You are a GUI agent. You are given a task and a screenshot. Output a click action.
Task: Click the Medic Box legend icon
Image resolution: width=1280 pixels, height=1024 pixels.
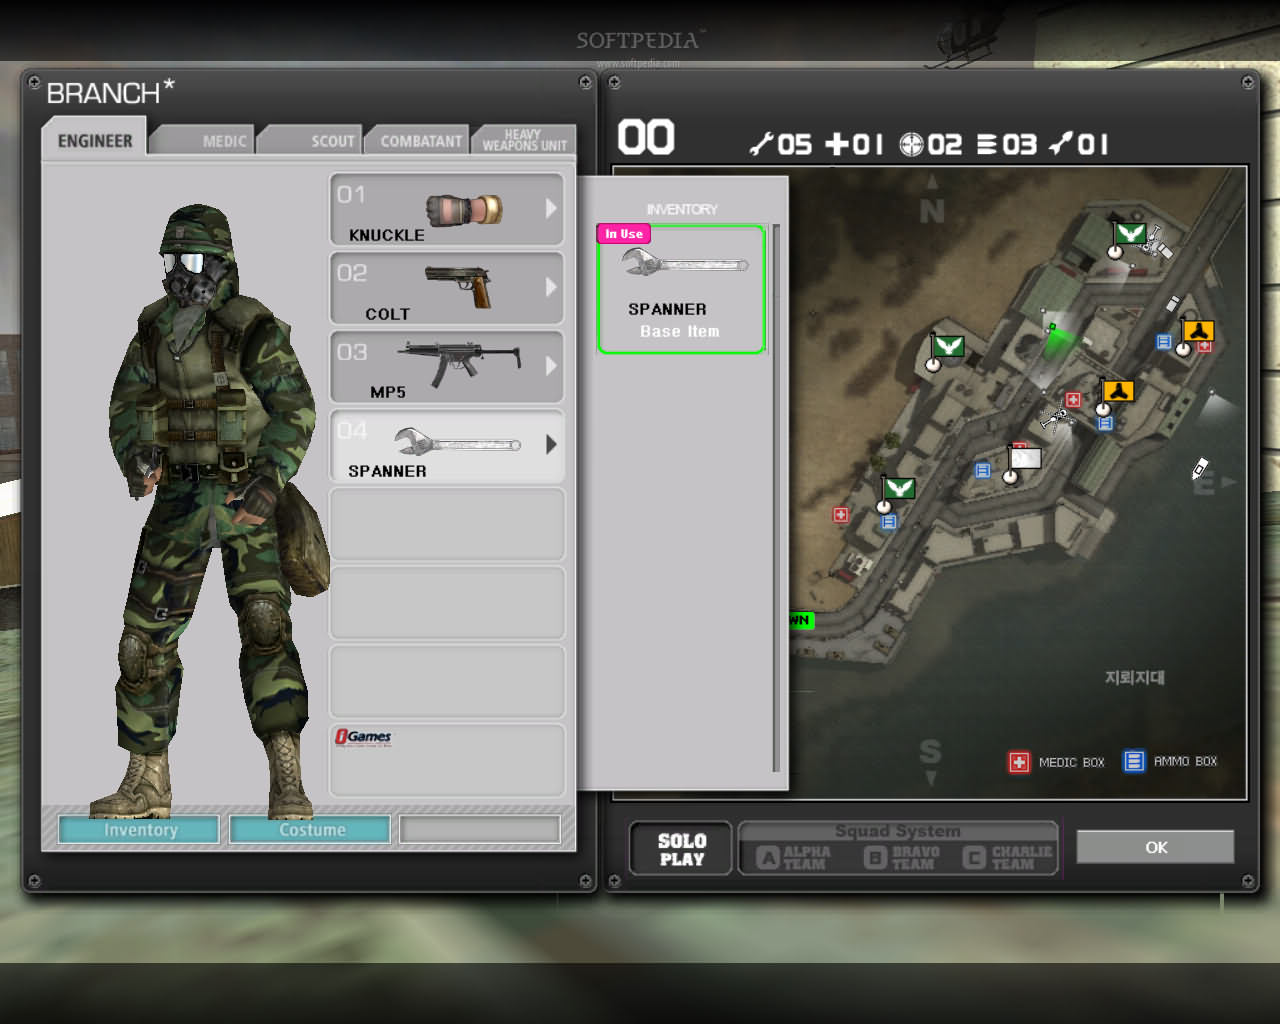click(1019, 762)
